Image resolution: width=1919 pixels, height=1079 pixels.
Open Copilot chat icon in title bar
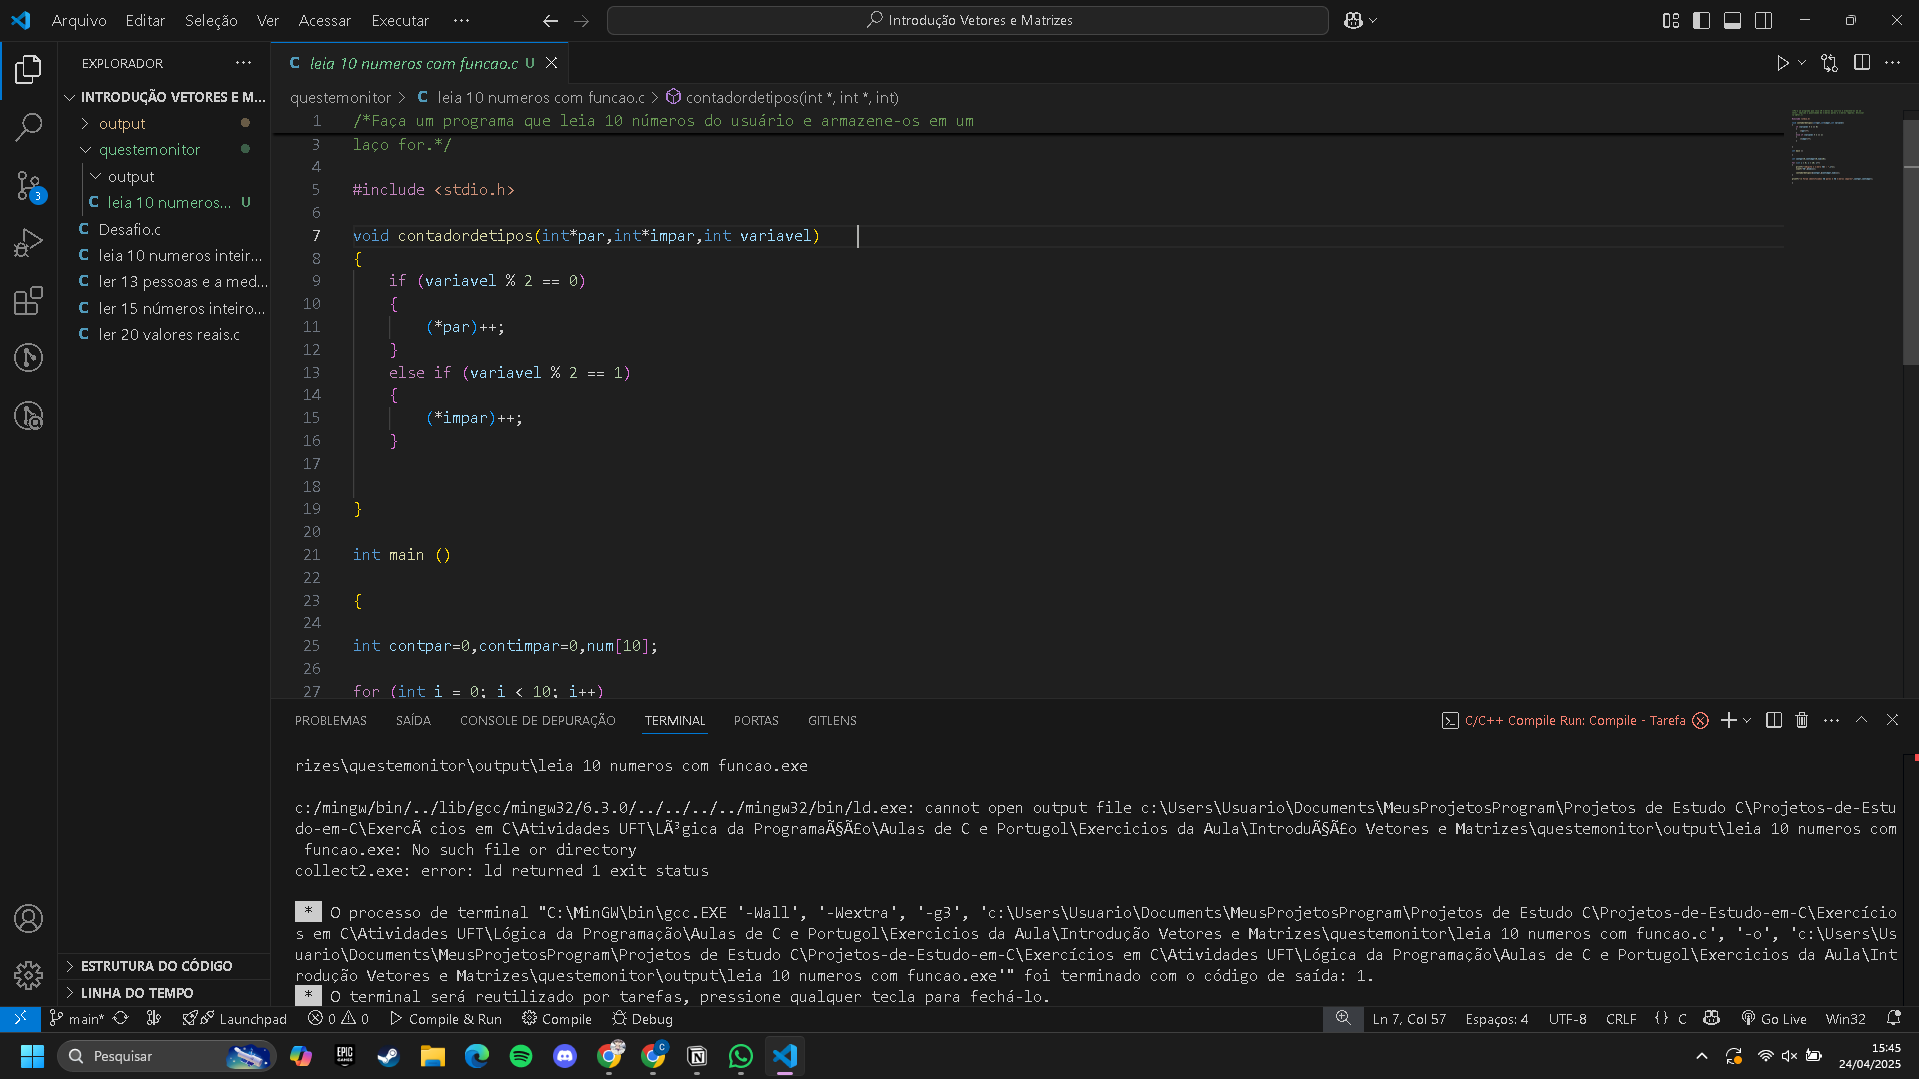click(1353, 20)
